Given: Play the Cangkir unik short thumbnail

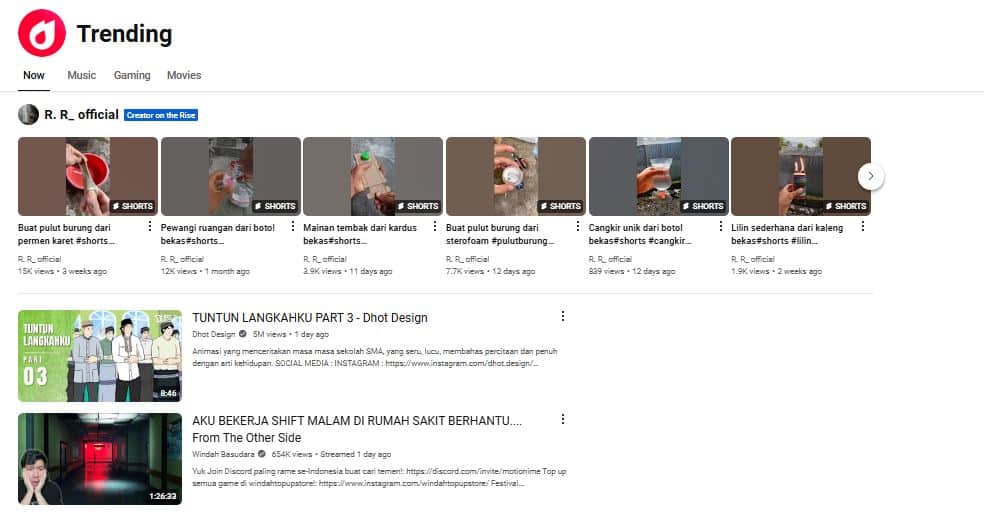Looking at the screenshot, I should click(x=658, y=176).
